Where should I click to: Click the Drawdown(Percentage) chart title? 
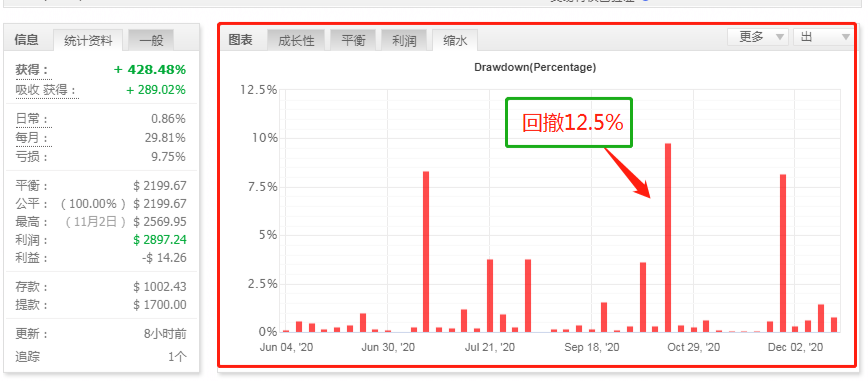click(x=535, y=68)
